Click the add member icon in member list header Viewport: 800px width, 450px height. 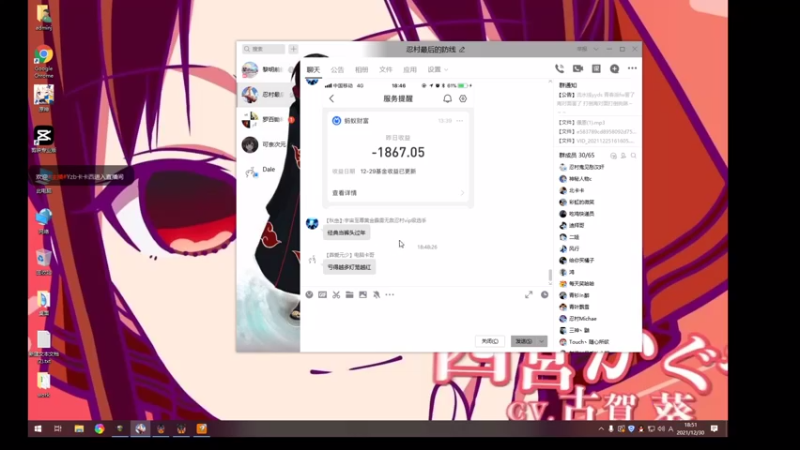pos(623,156)
